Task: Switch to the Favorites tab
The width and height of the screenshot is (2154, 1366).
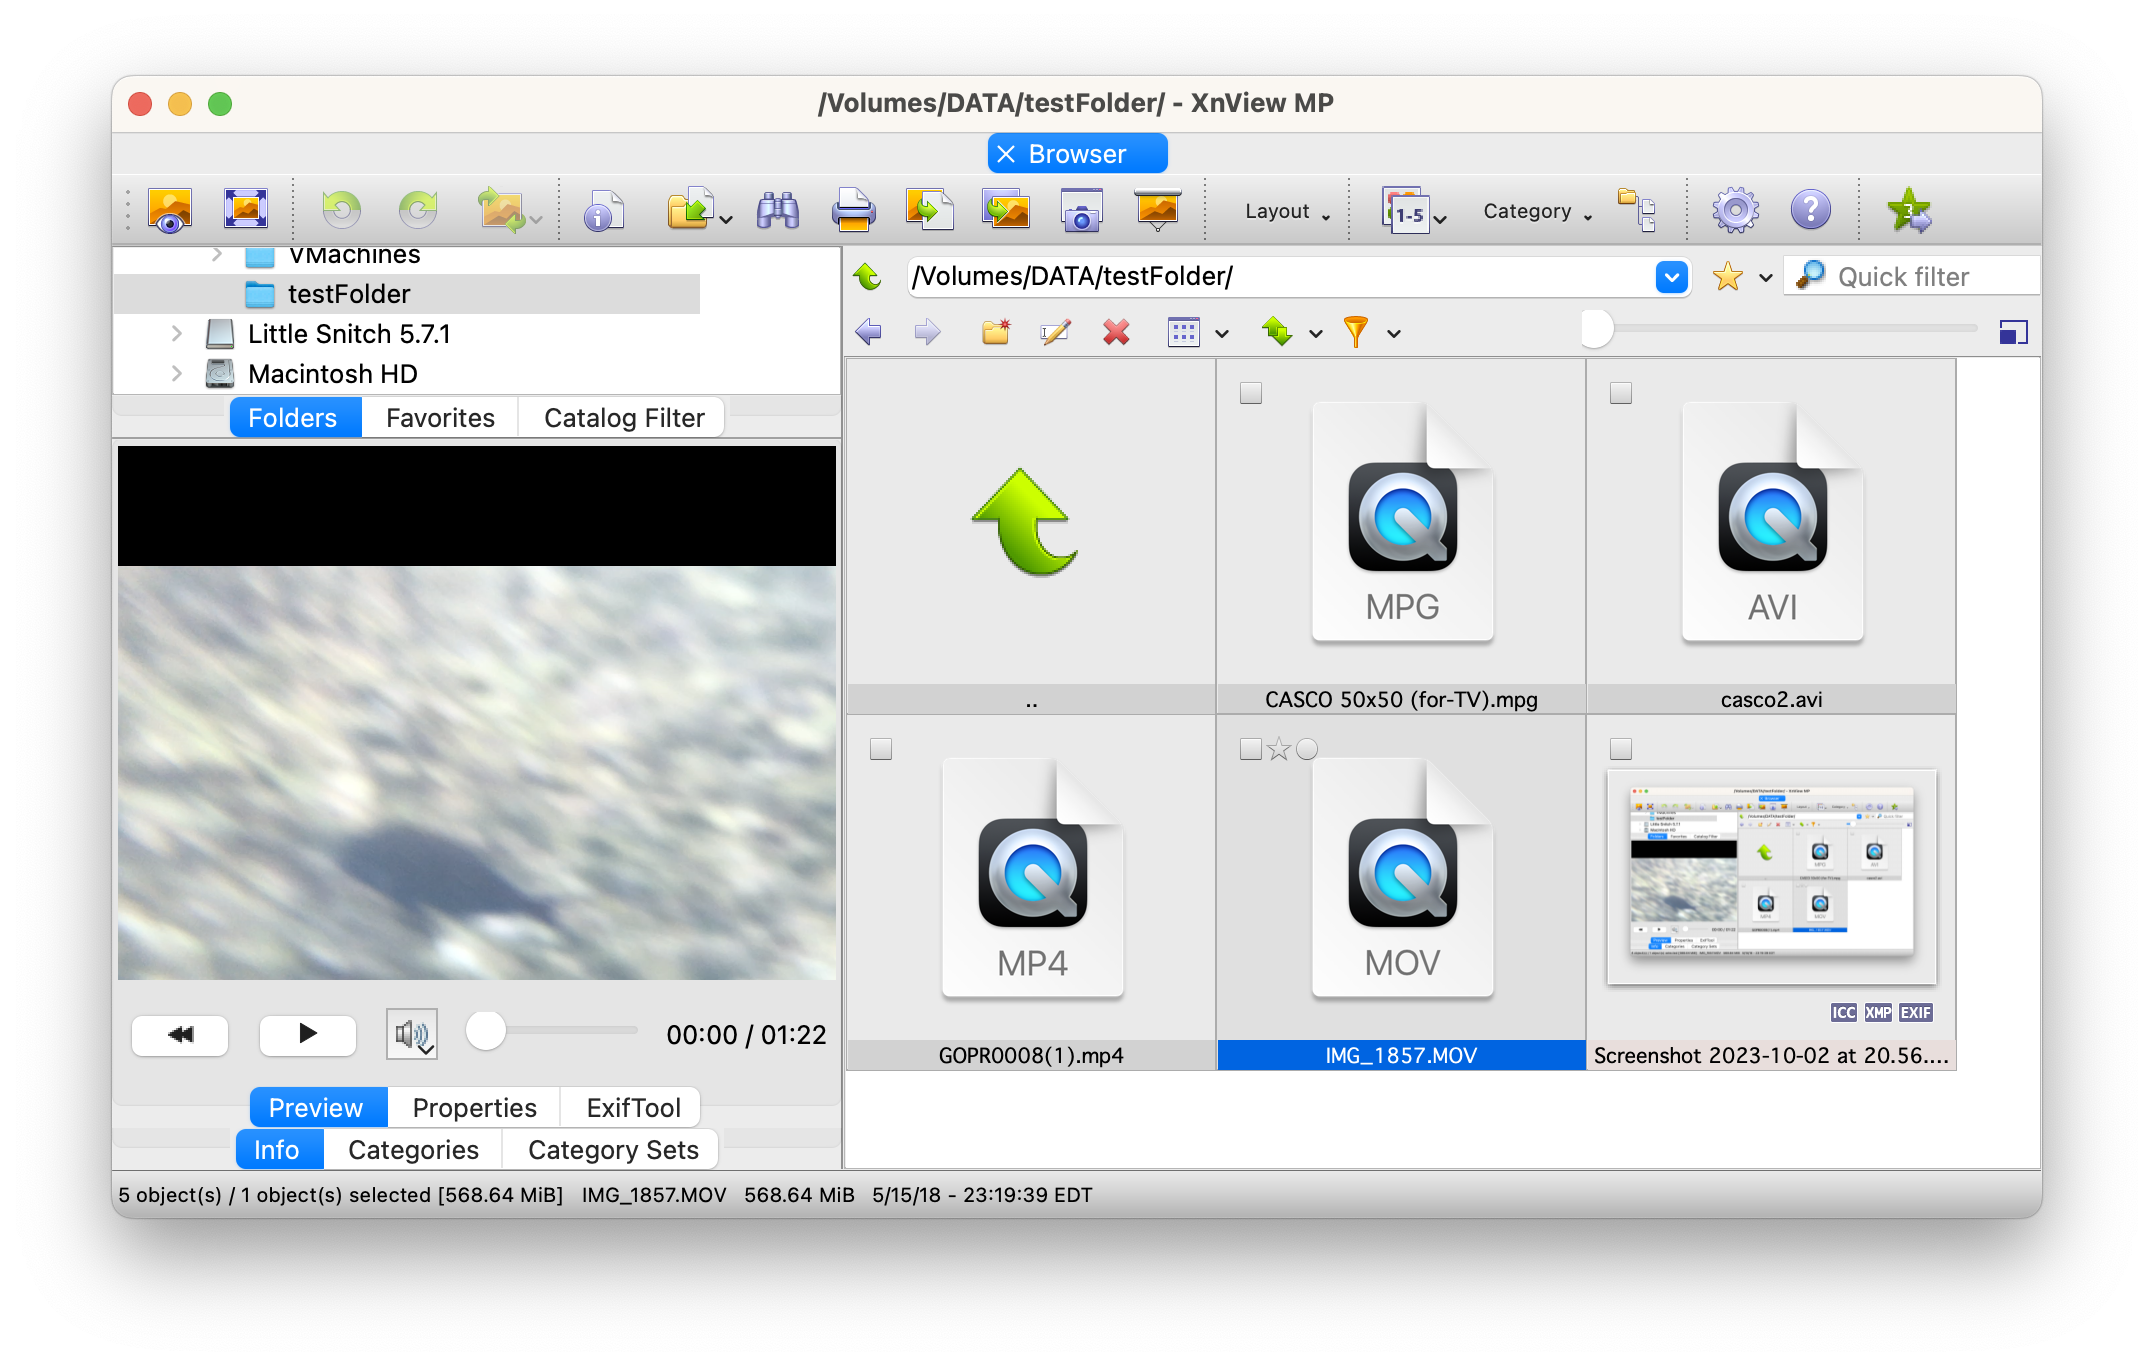Action: tap(440, 418)
